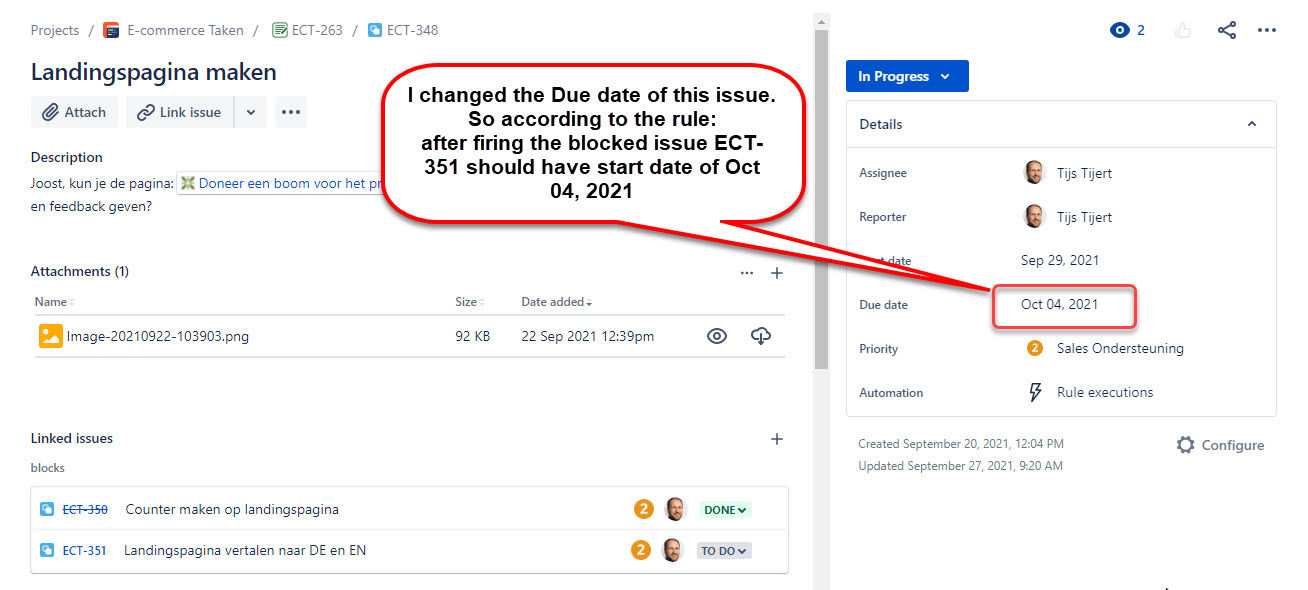The height and width of the screenshot is (590, 1308).
Task: Click the ECT-348 subtask type icon in breadcrumb
Action: point(375,30)
